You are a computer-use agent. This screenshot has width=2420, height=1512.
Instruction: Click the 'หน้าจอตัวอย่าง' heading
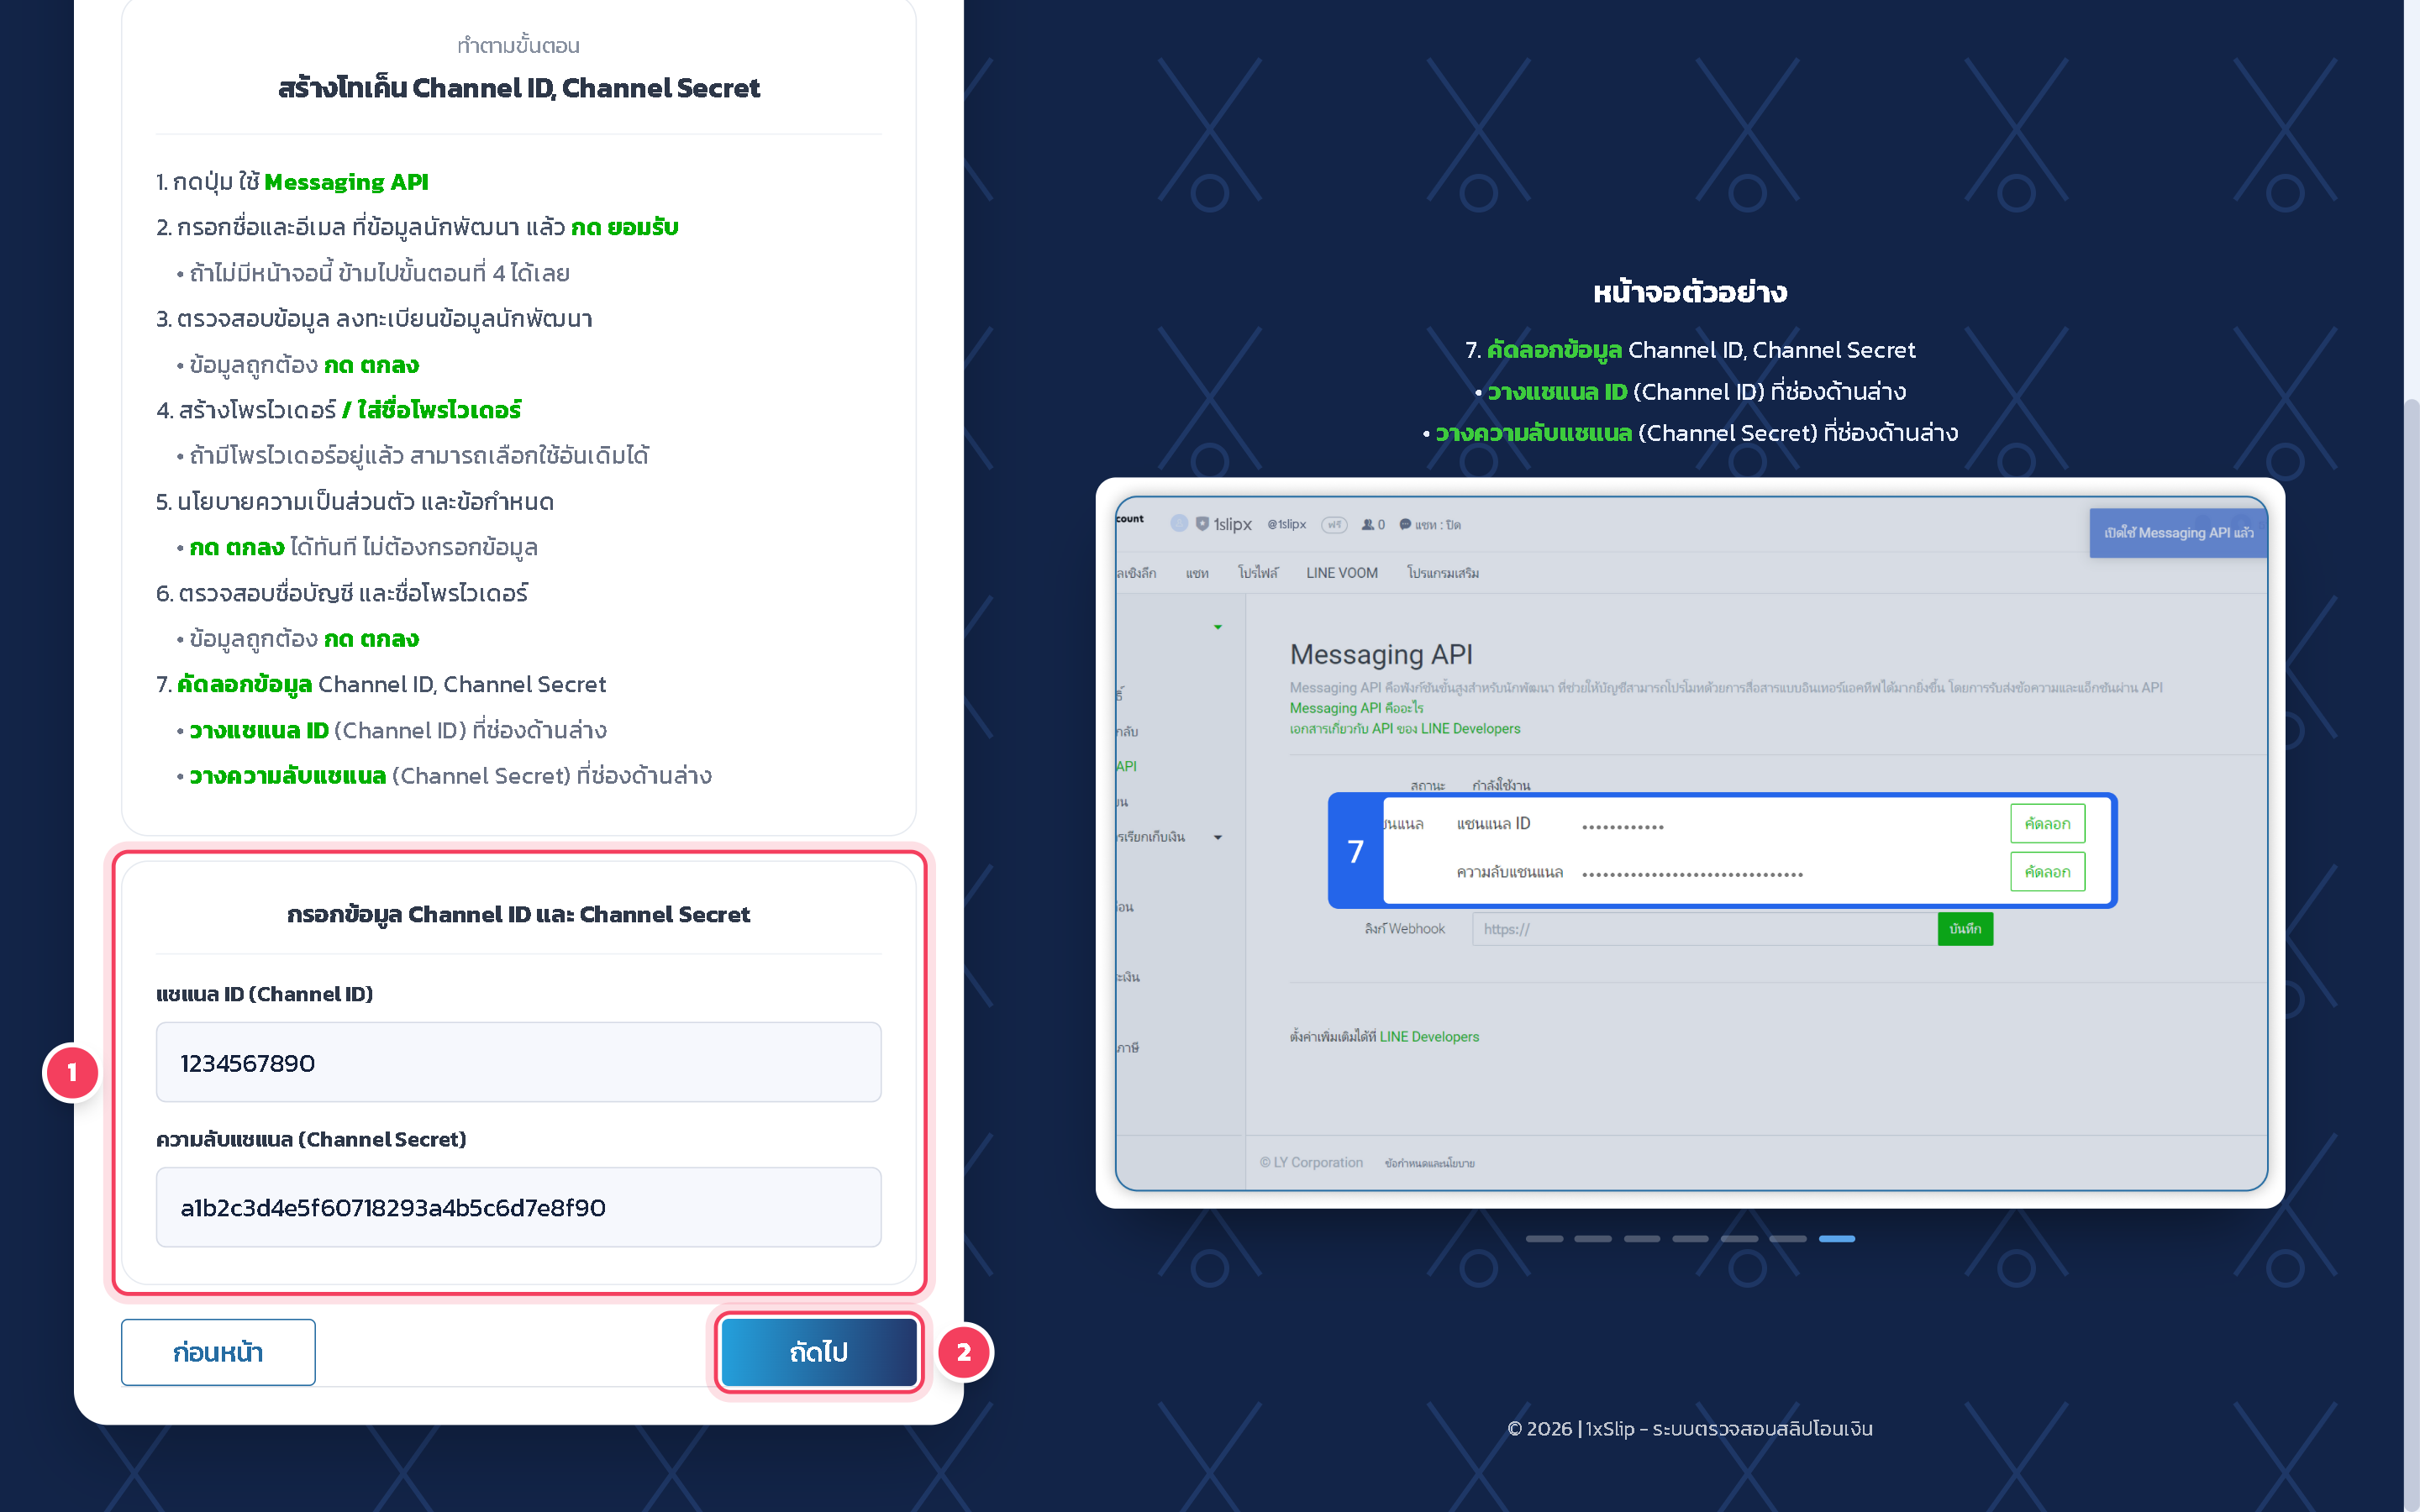(1690, 292)
